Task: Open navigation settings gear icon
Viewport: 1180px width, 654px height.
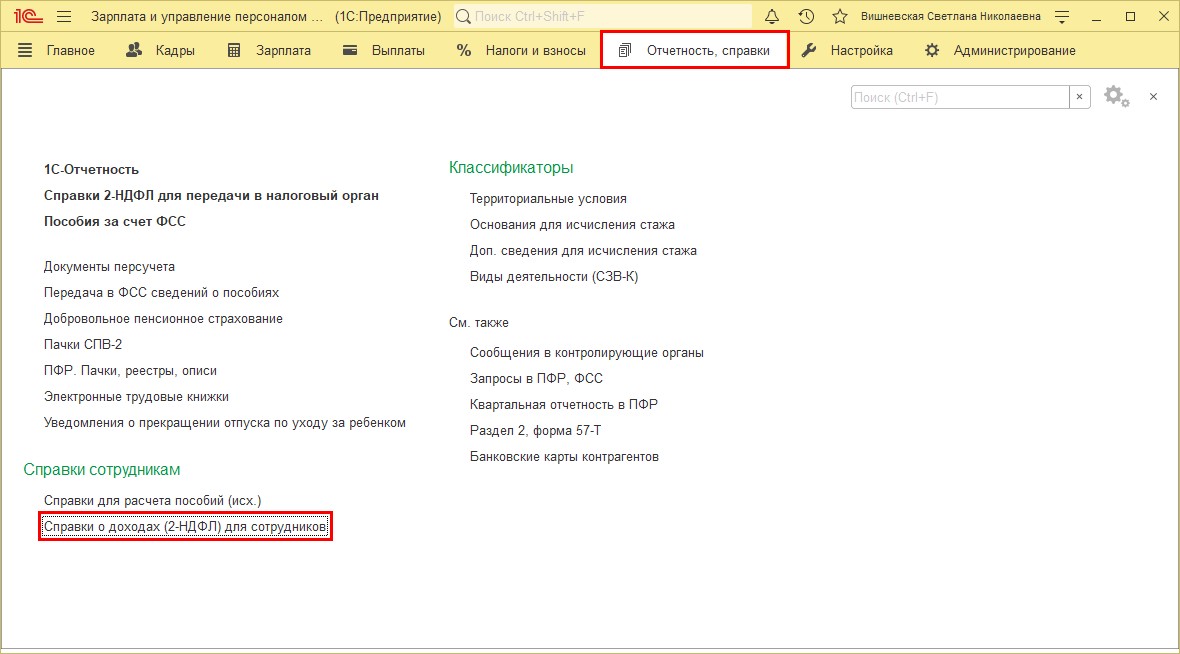Action: tap(1116, 96)
